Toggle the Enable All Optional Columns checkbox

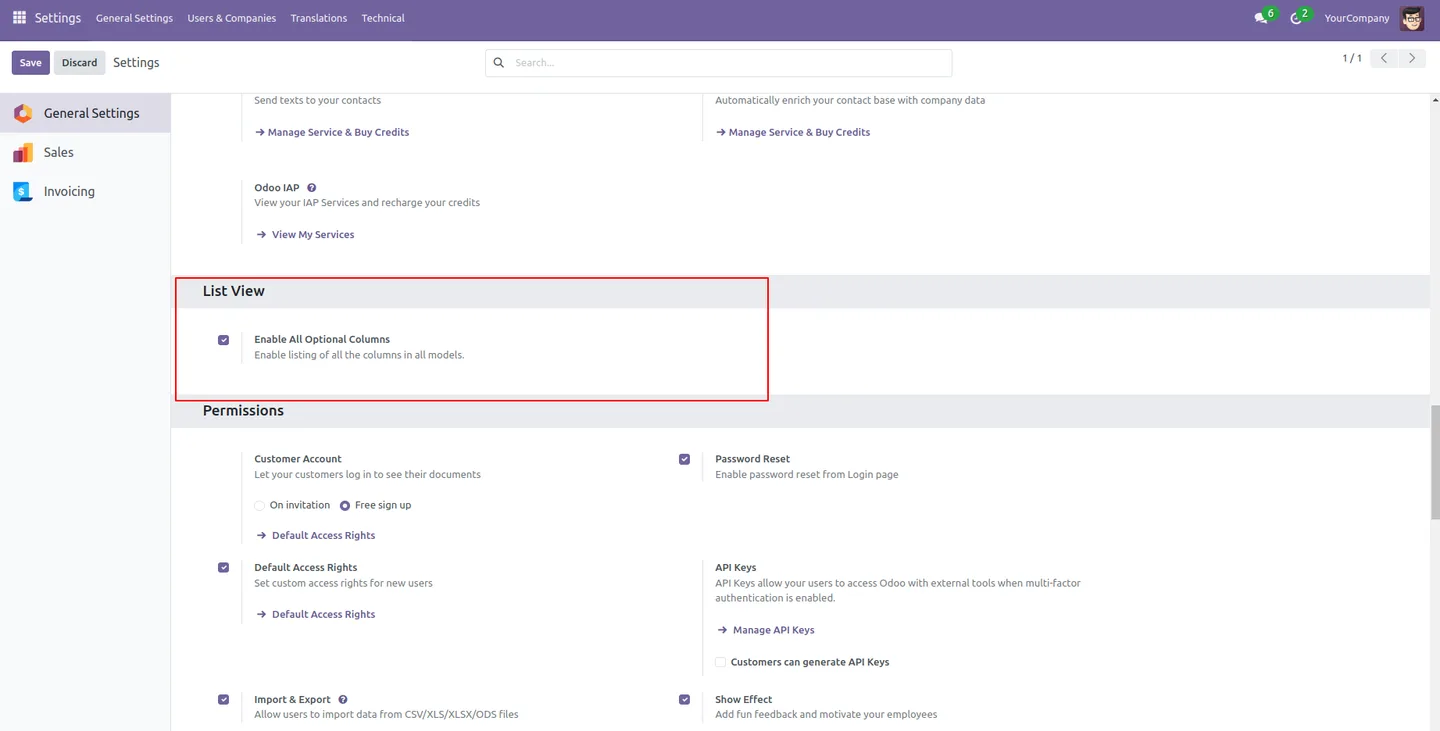pyautogui.click(x=223, y=340)
